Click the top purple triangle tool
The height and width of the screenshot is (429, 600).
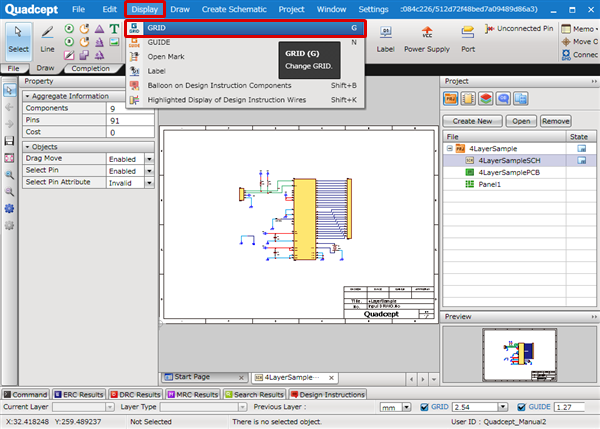coord(99,29)
